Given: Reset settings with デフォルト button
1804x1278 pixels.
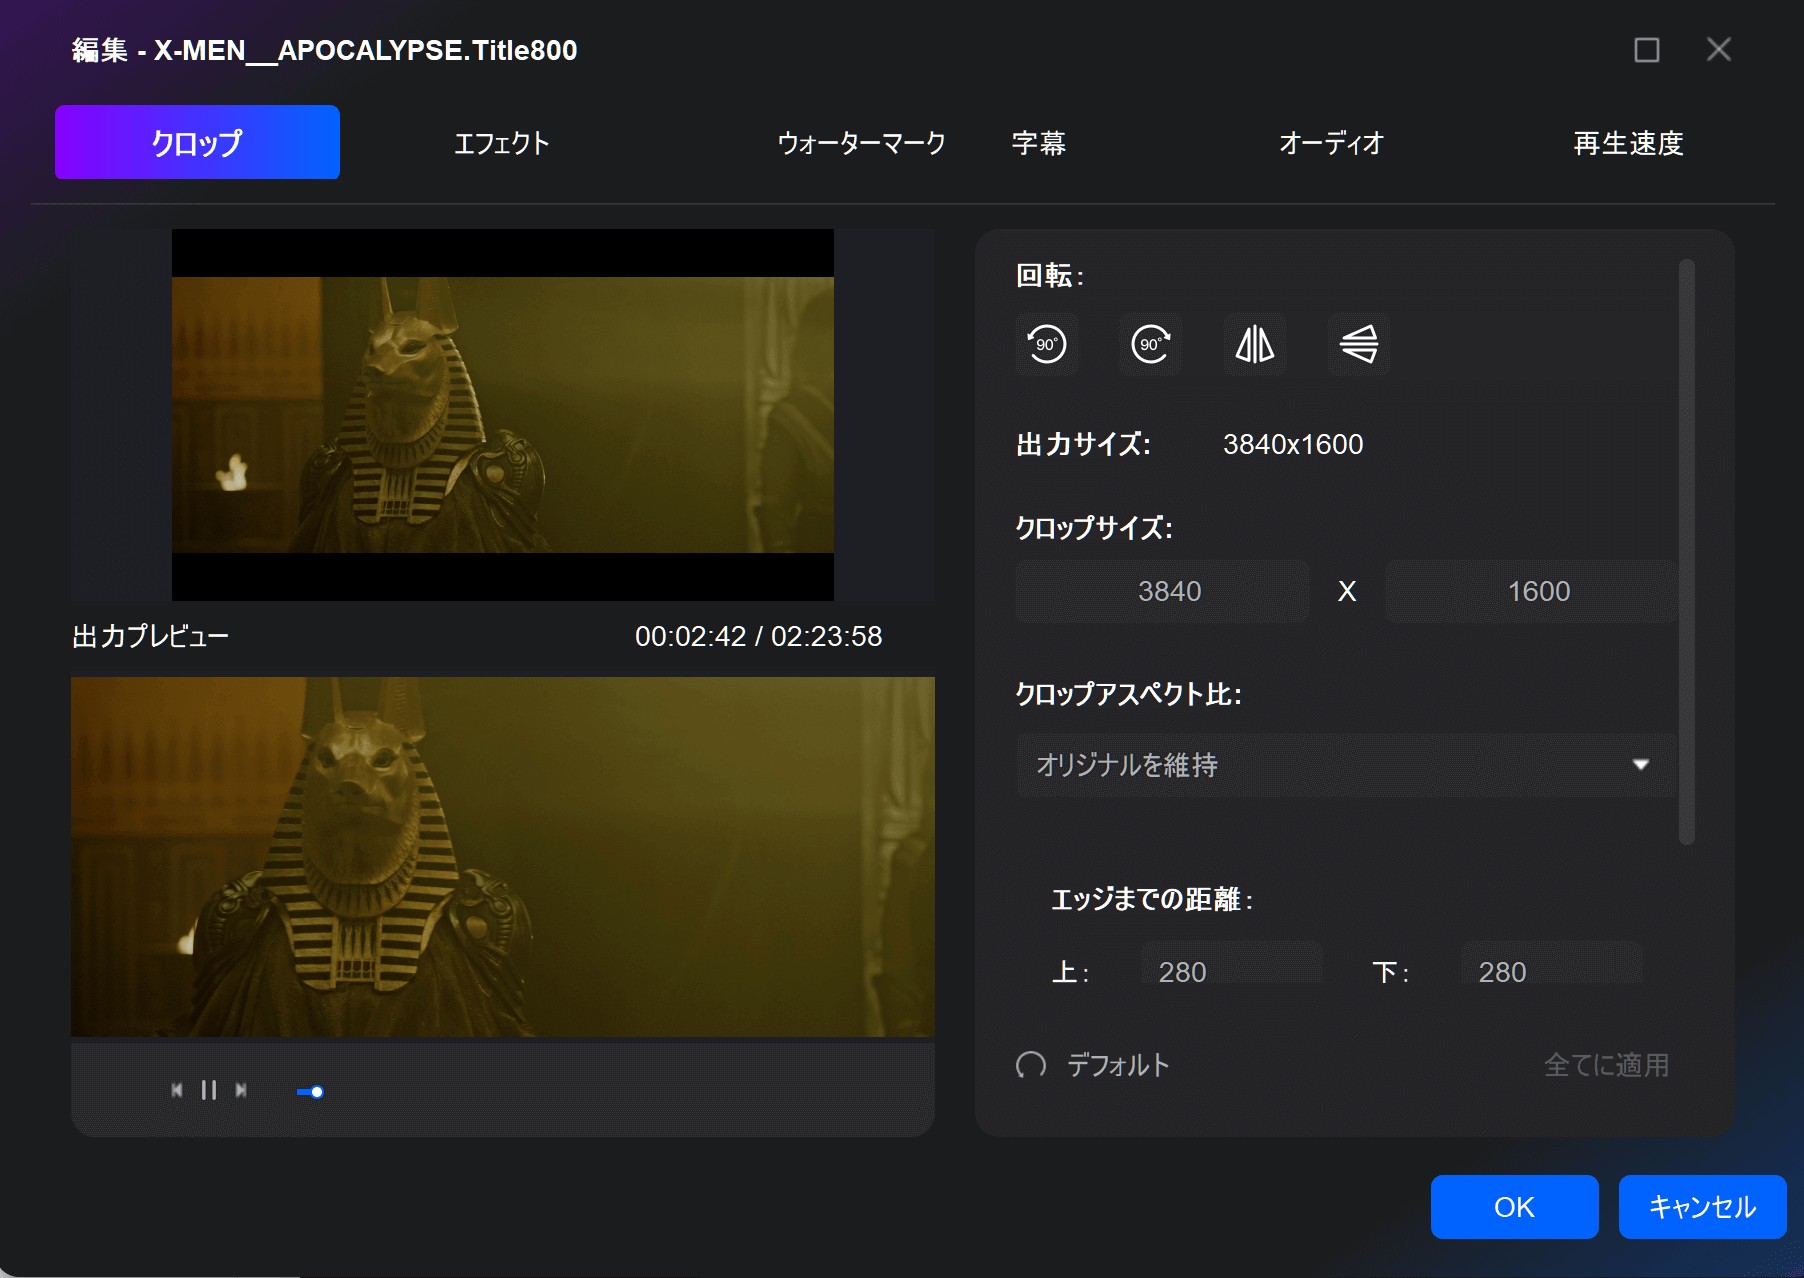Looking at the screenshot, I should 1092,1065.
